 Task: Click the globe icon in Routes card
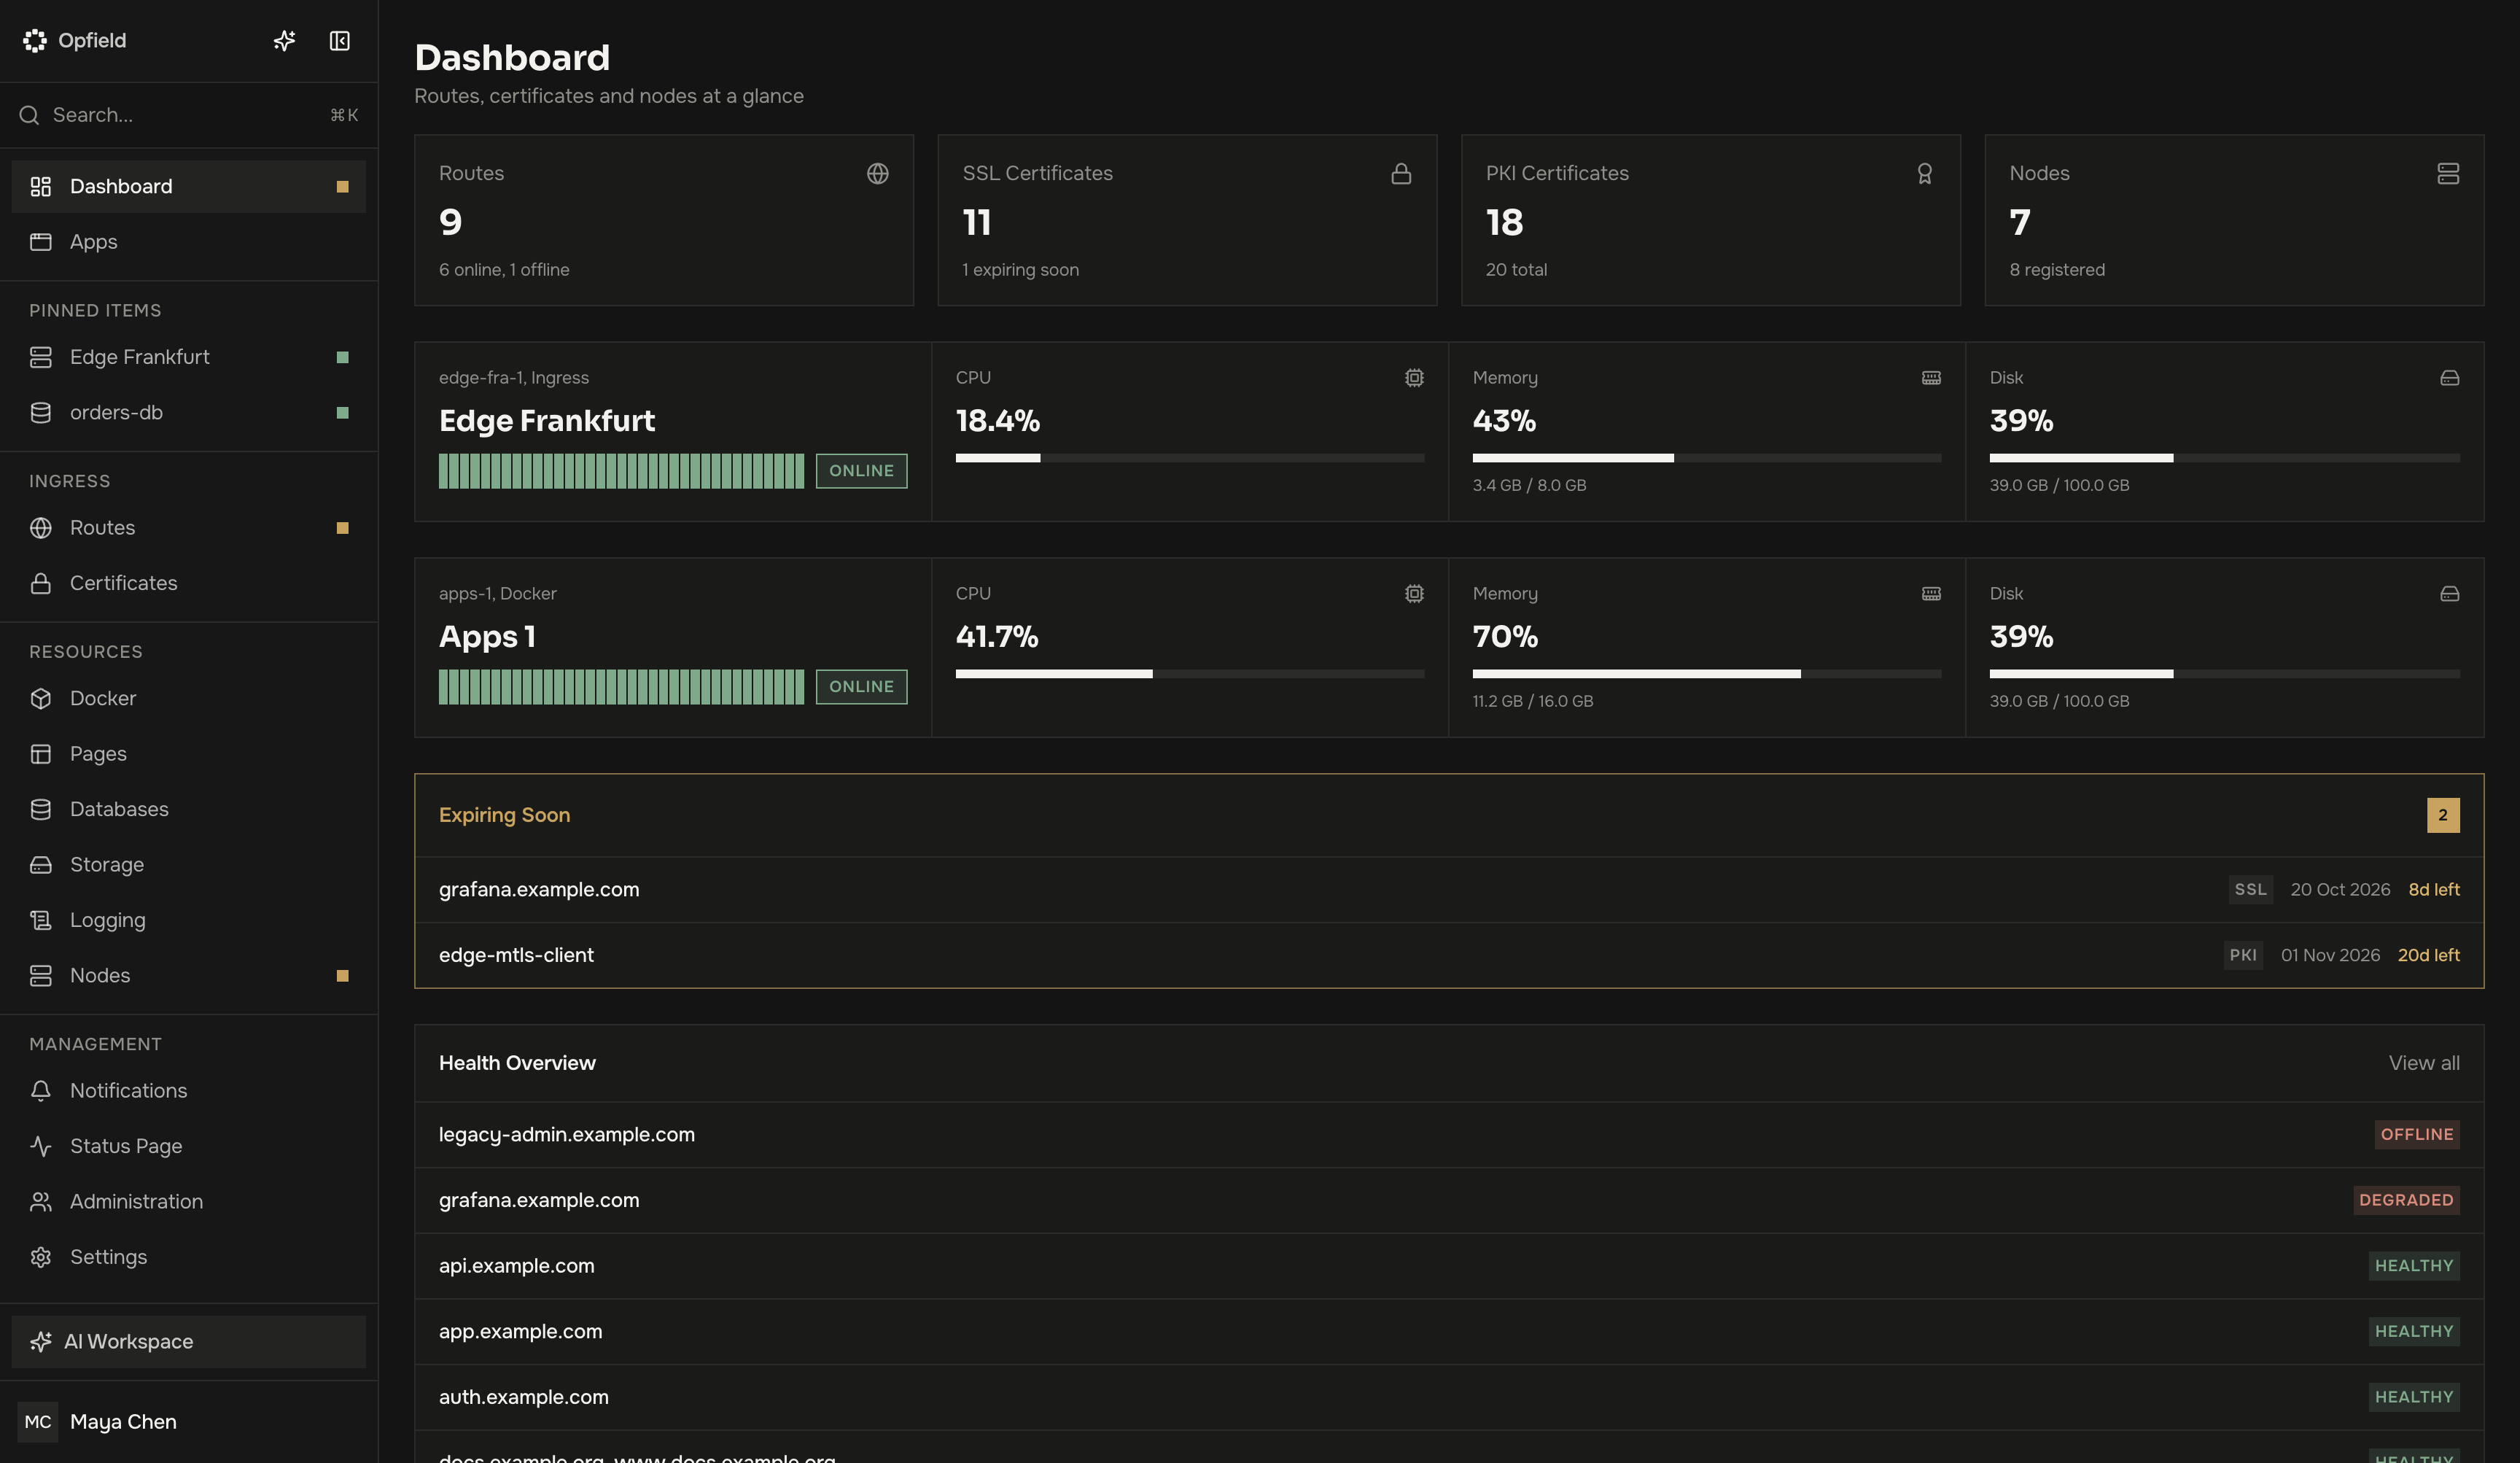(x=877, y=173)
